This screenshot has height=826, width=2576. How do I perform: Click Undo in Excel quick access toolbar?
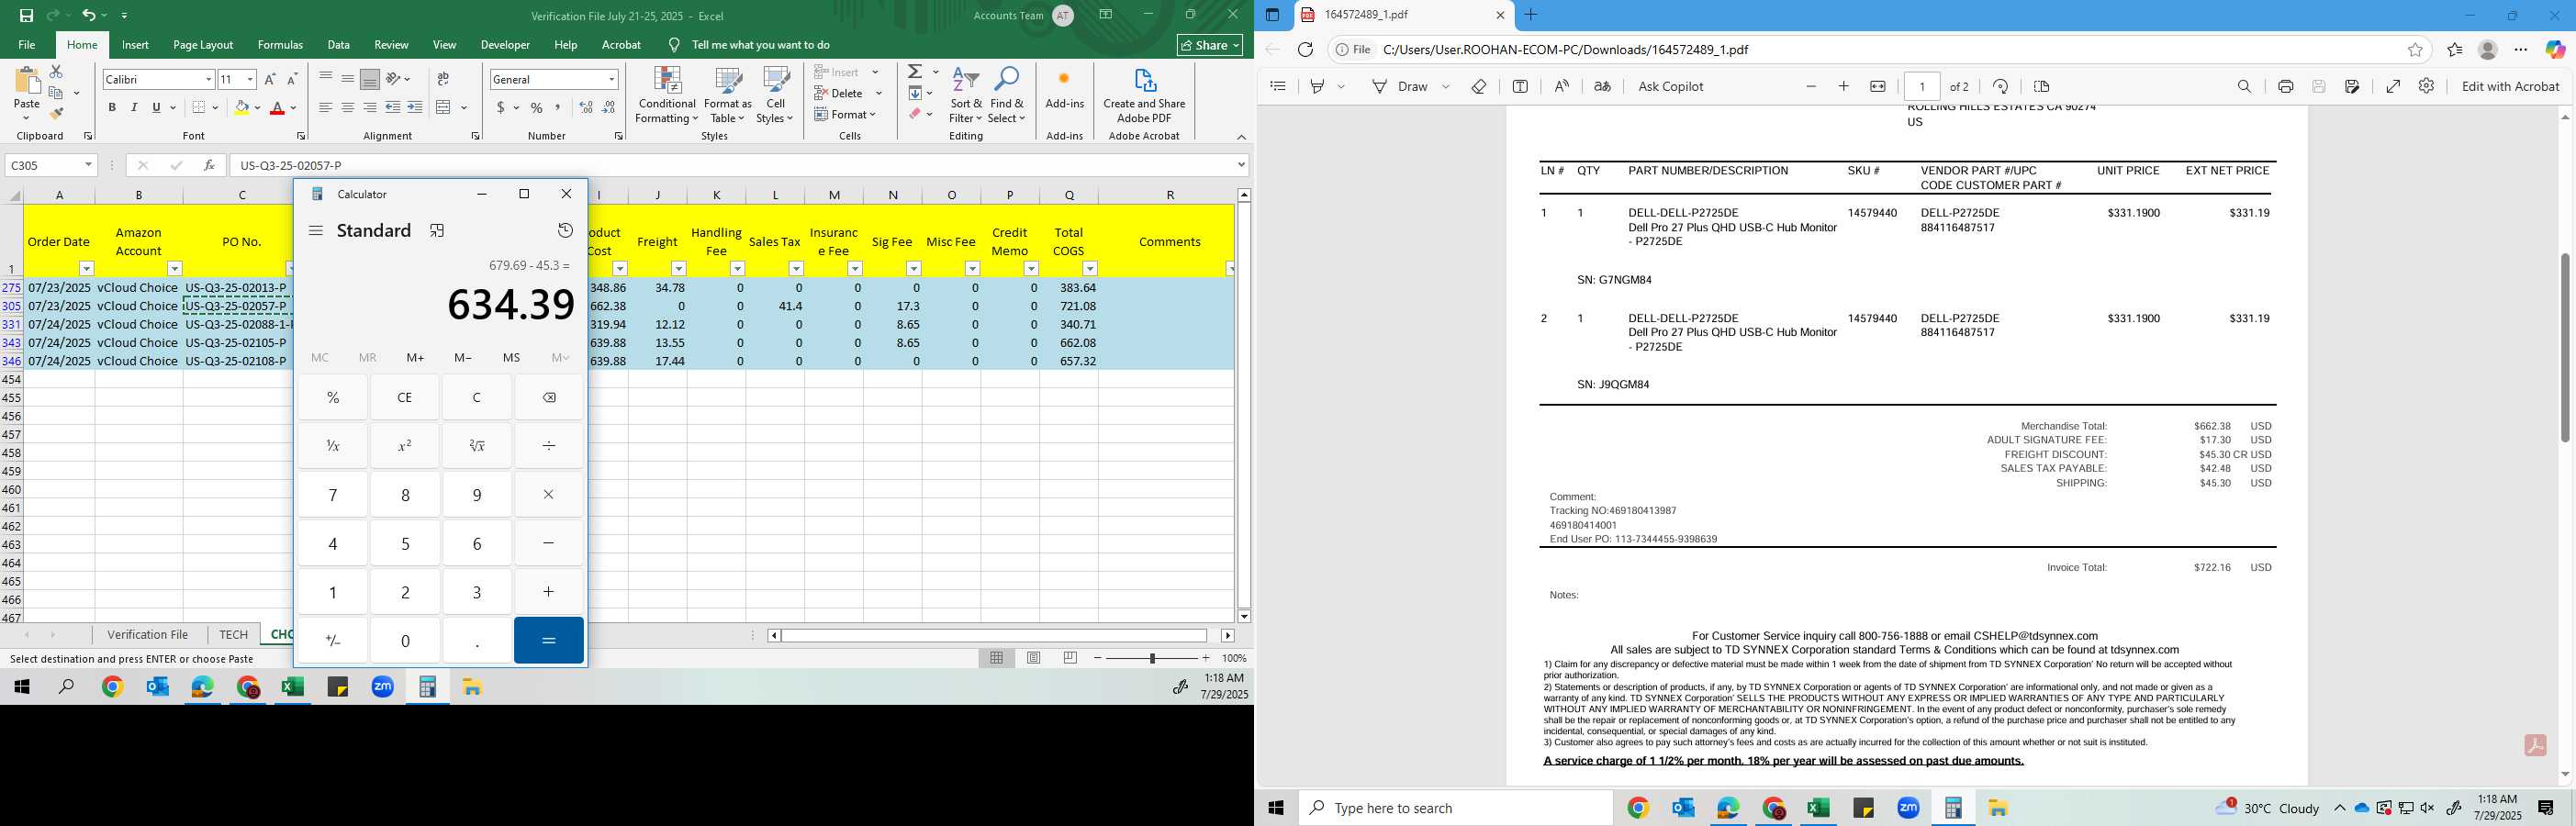coord(88,15)
